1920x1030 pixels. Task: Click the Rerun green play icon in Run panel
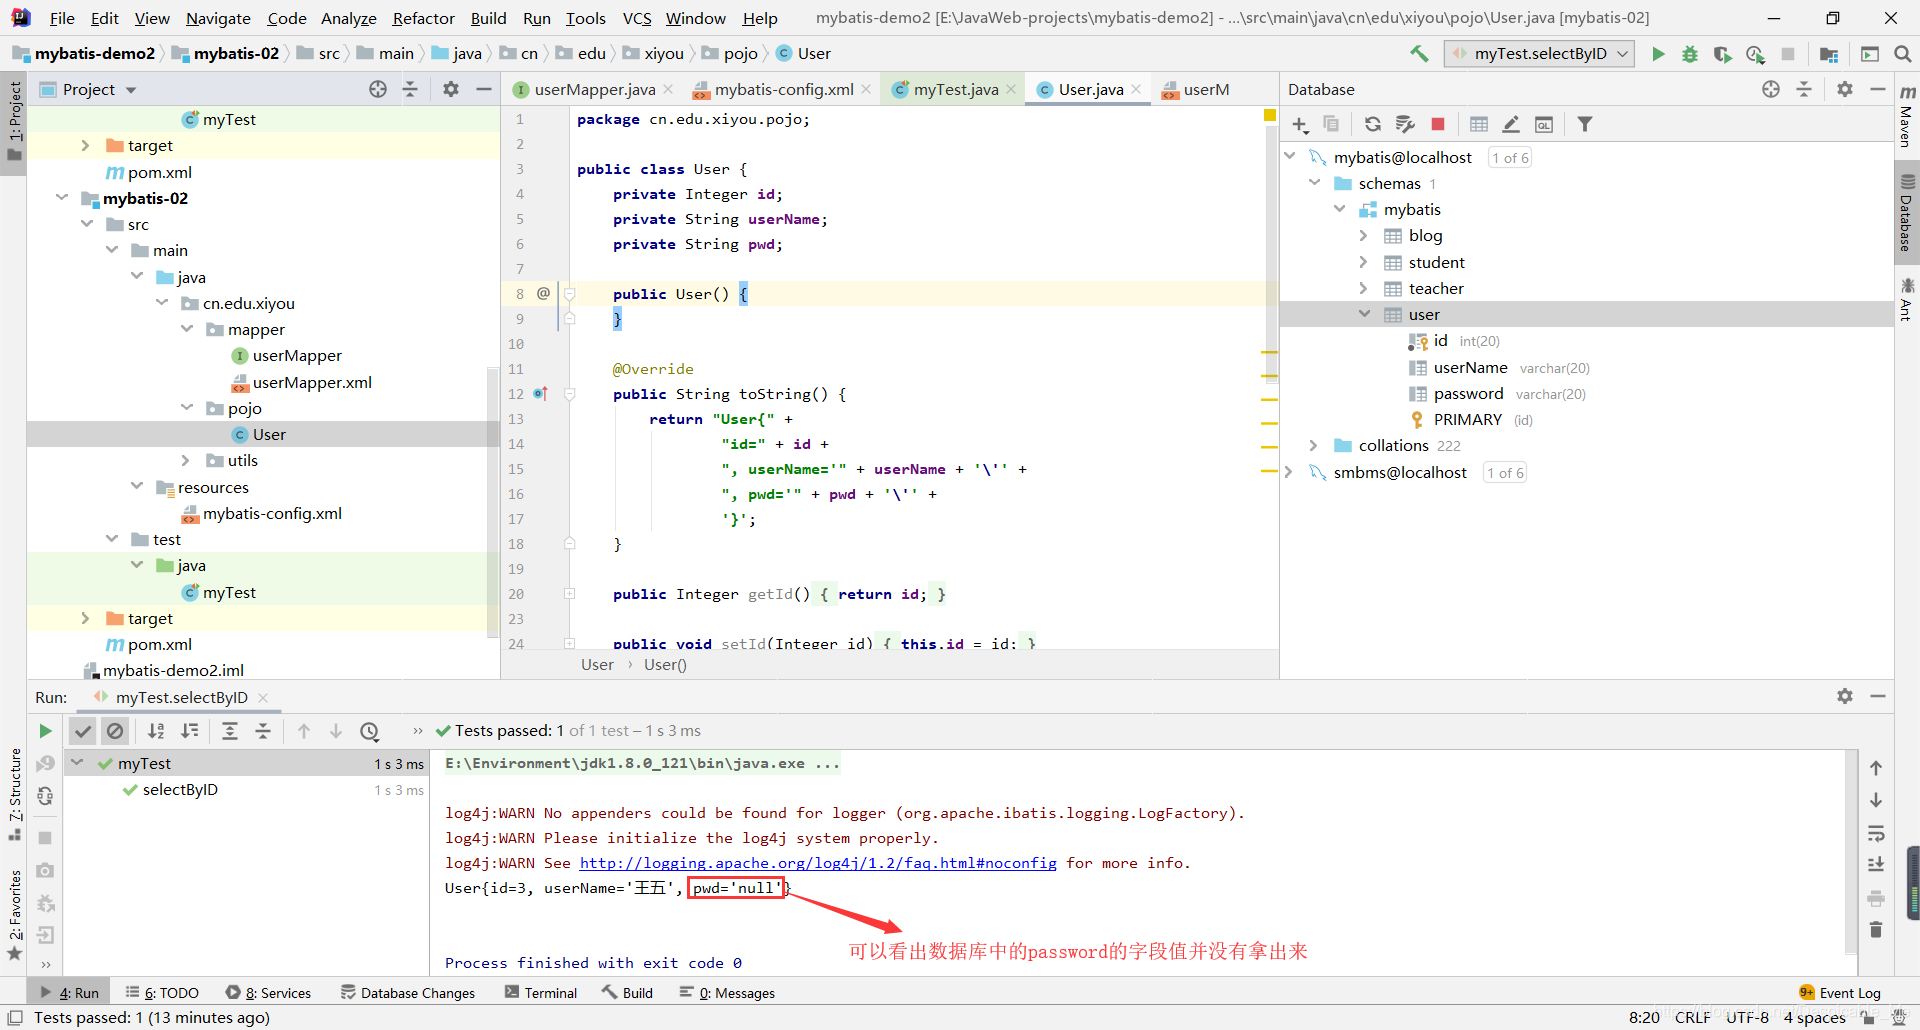(x=45, y=731)
